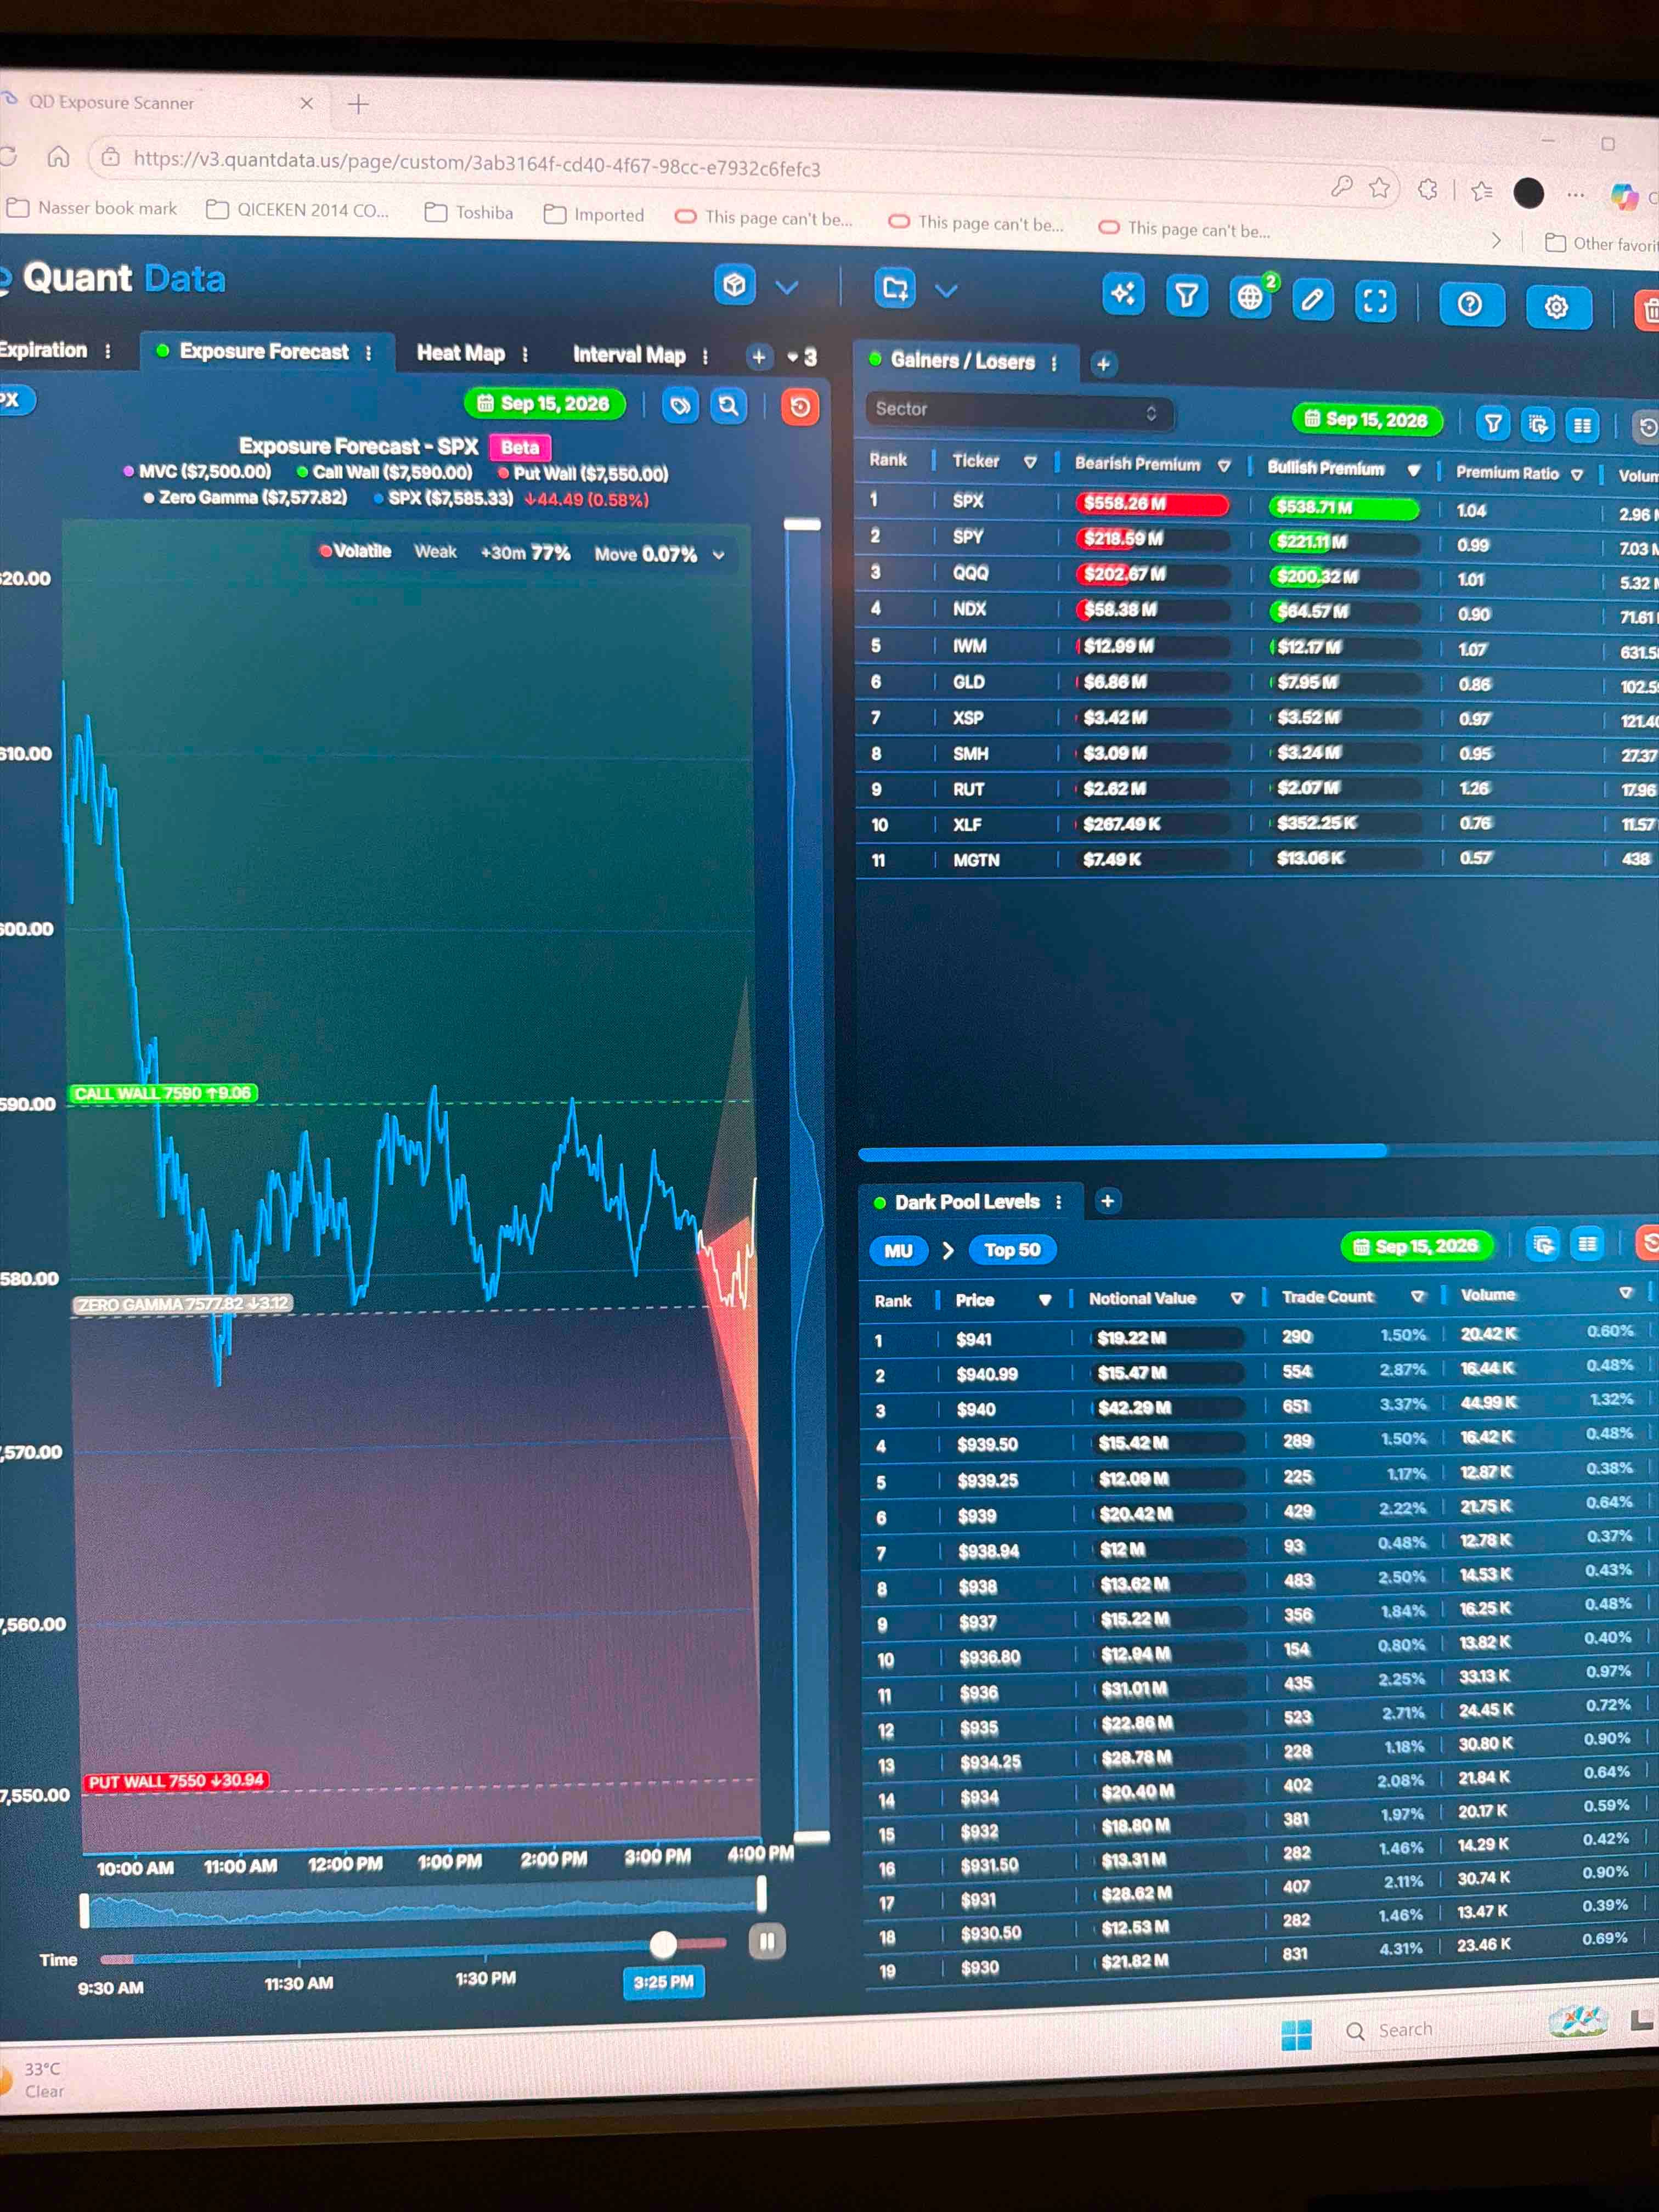Select the Dark Pool Levels tab
The height and width of the screenshot is (2212, 1659).
point(966,1202)
